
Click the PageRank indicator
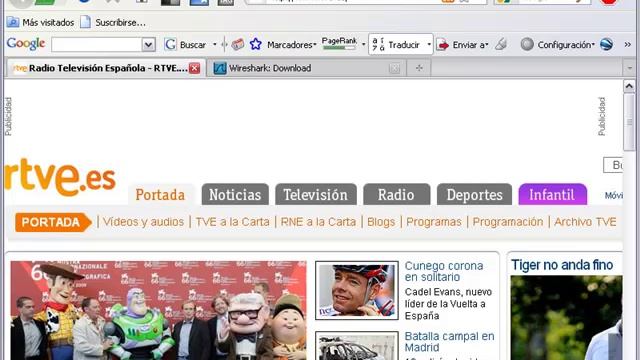[339, 43]
